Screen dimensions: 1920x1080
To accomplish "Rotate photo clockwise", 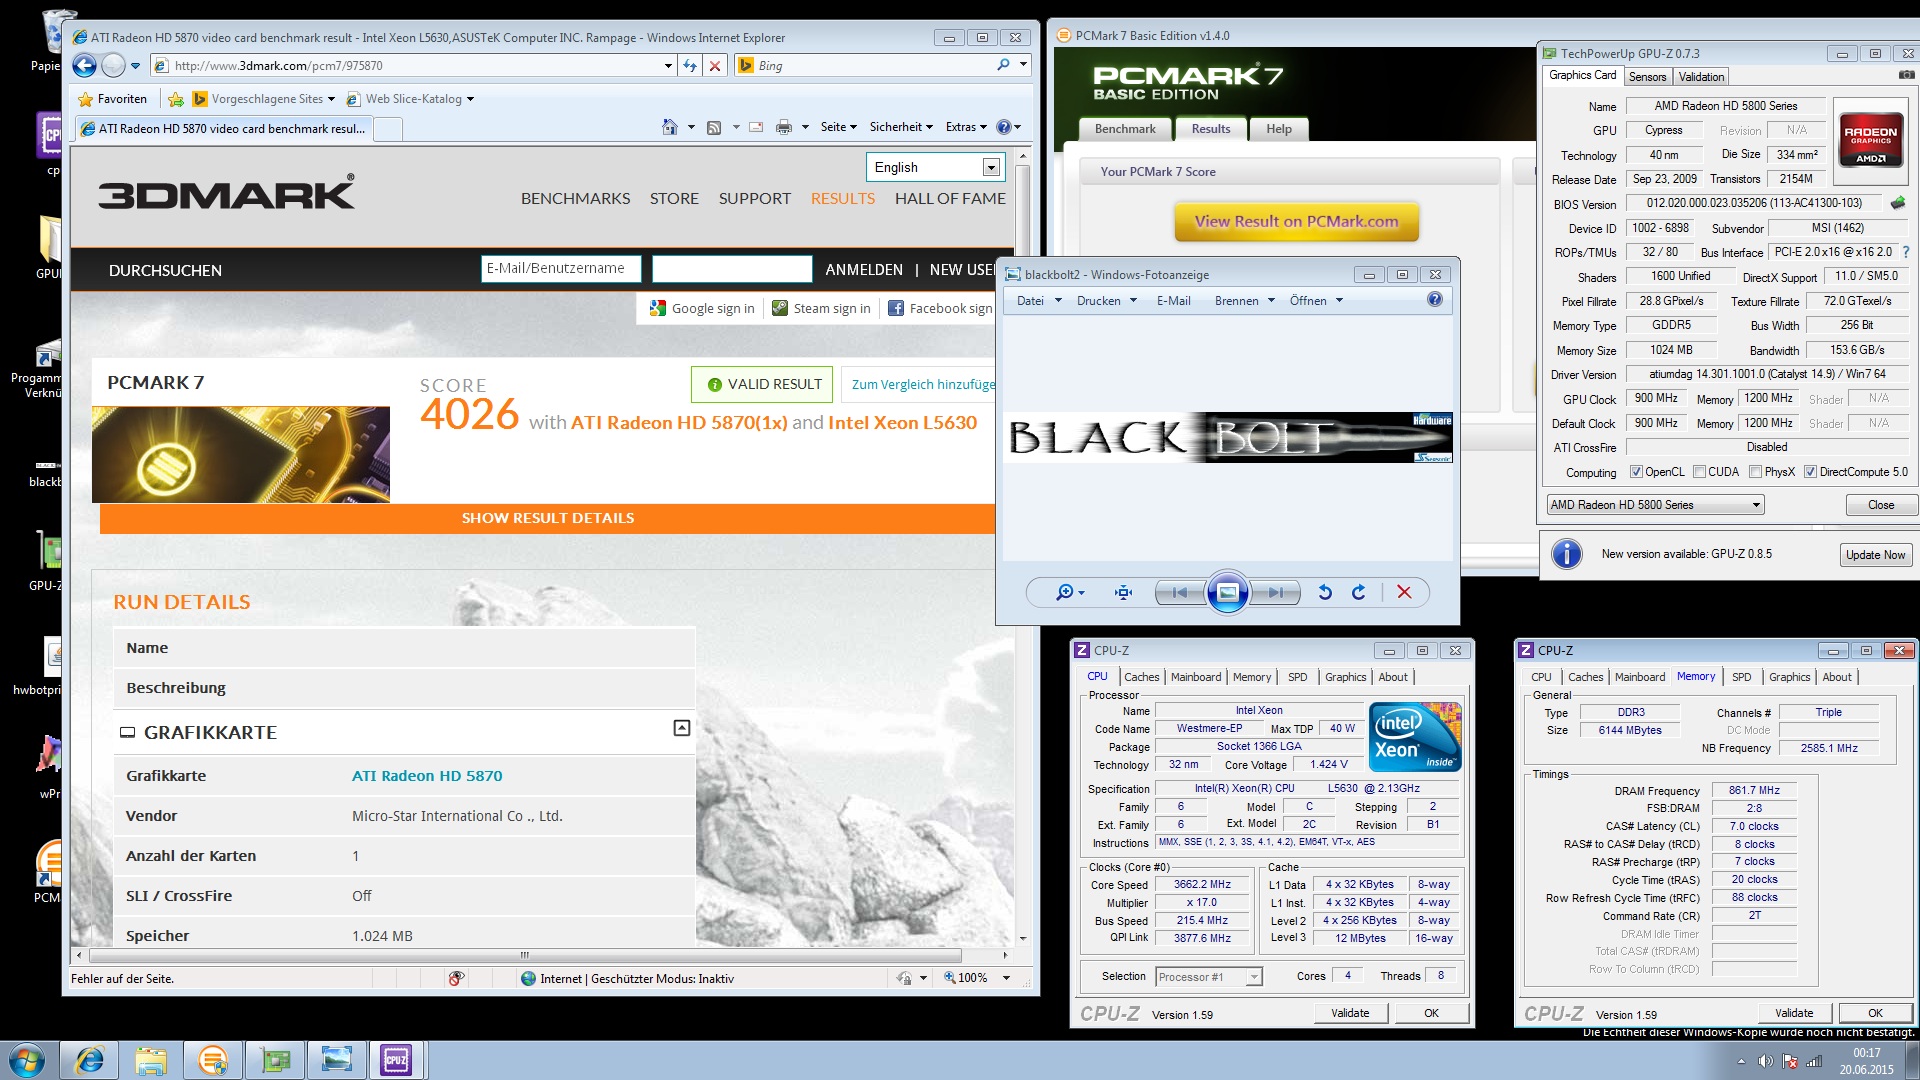I will (x=1358, y=592).
